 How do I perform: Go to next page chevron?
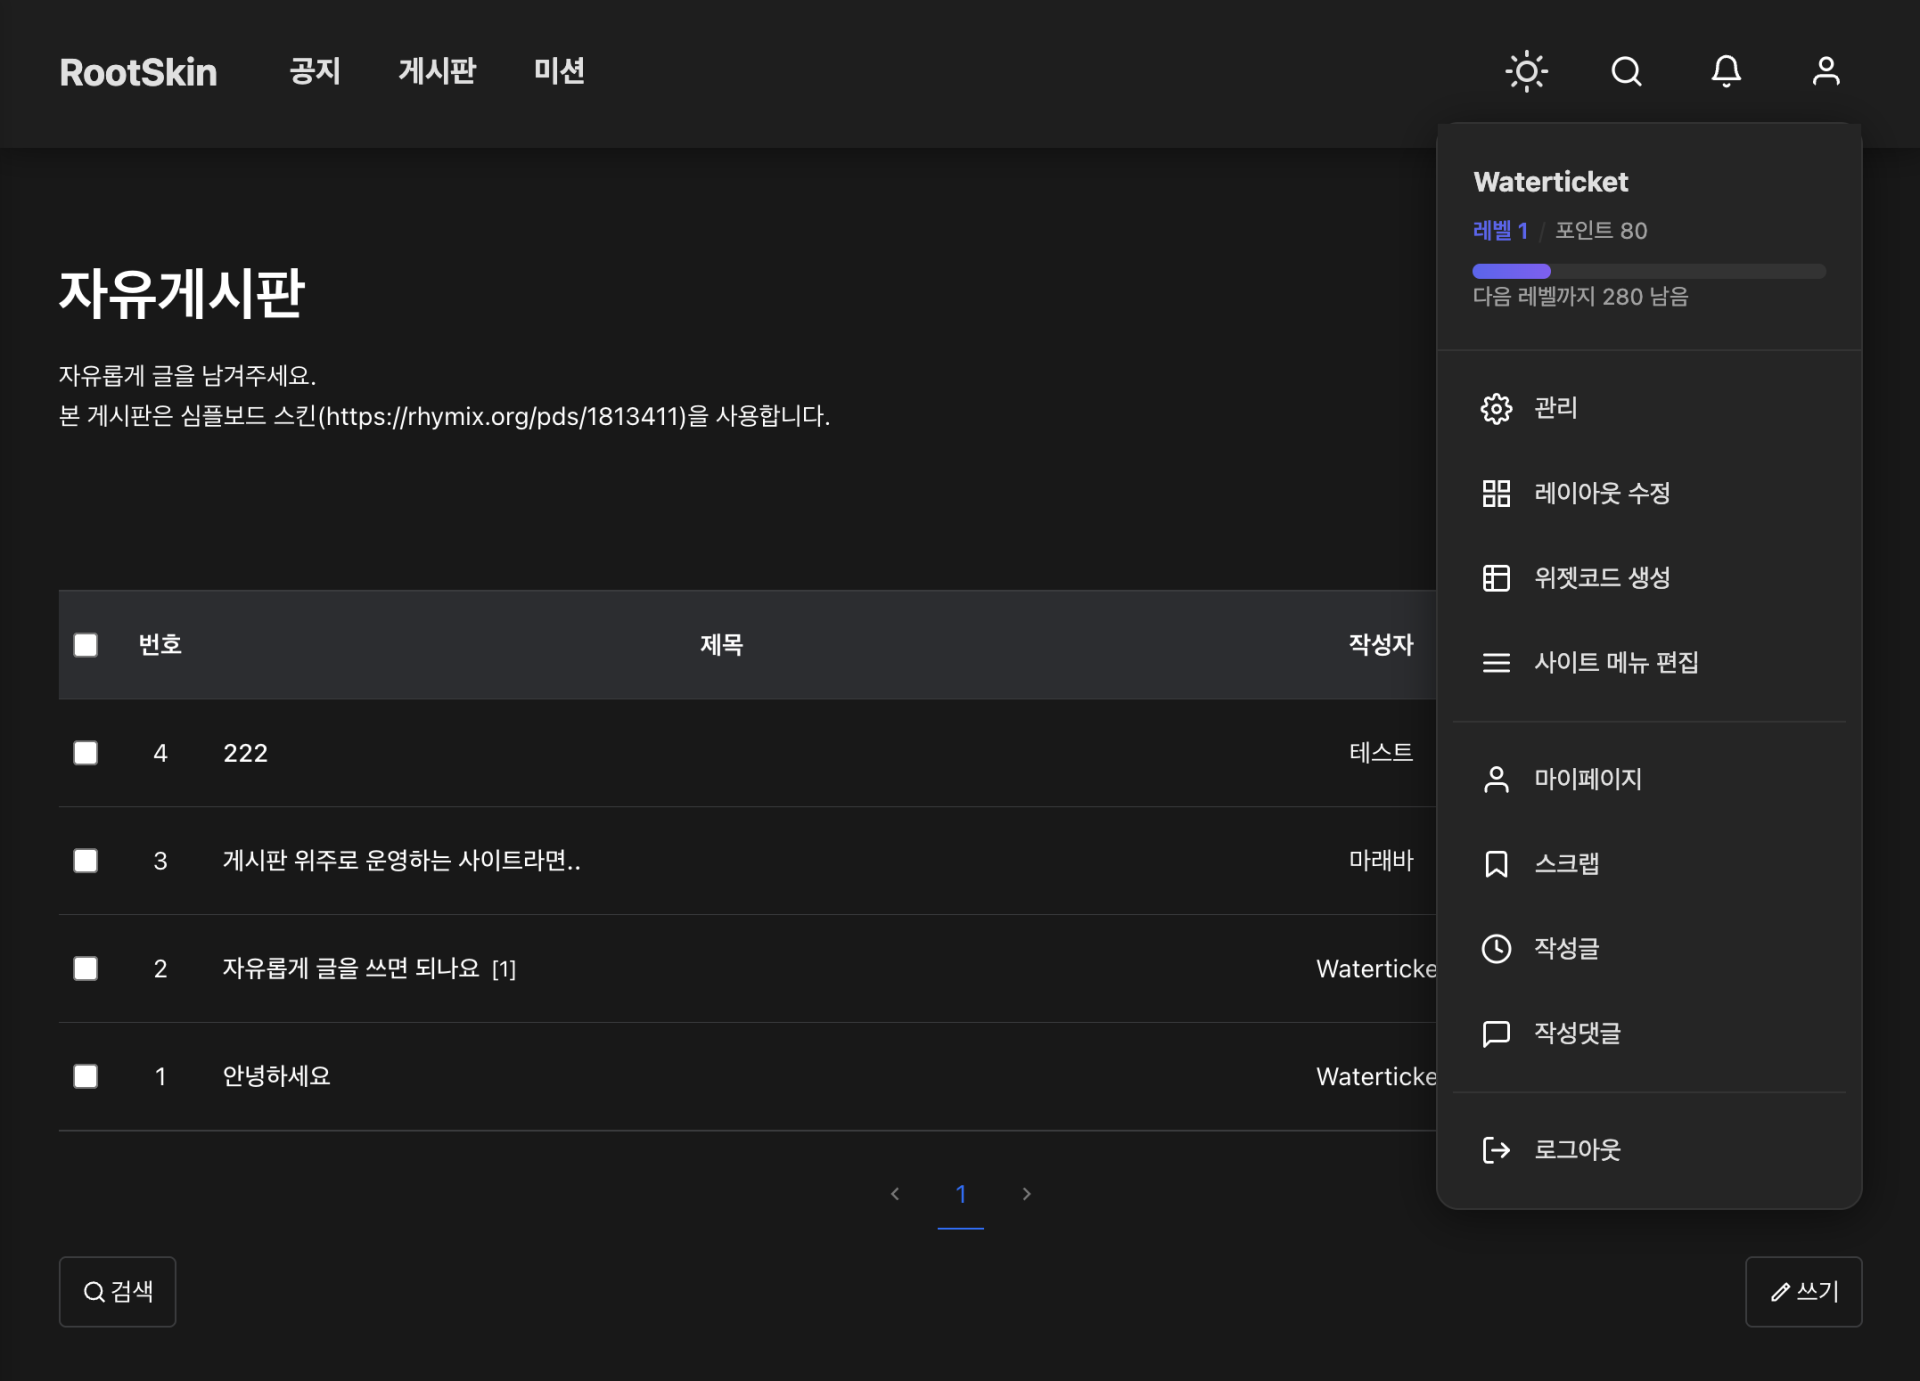tap(1026, 1194)
